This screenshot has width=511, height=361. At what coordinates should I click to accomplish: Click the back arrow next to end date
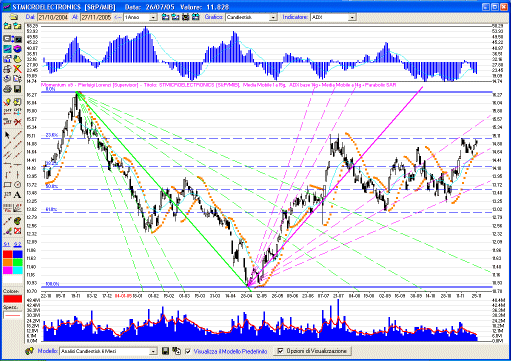click(x=118, y=17)
